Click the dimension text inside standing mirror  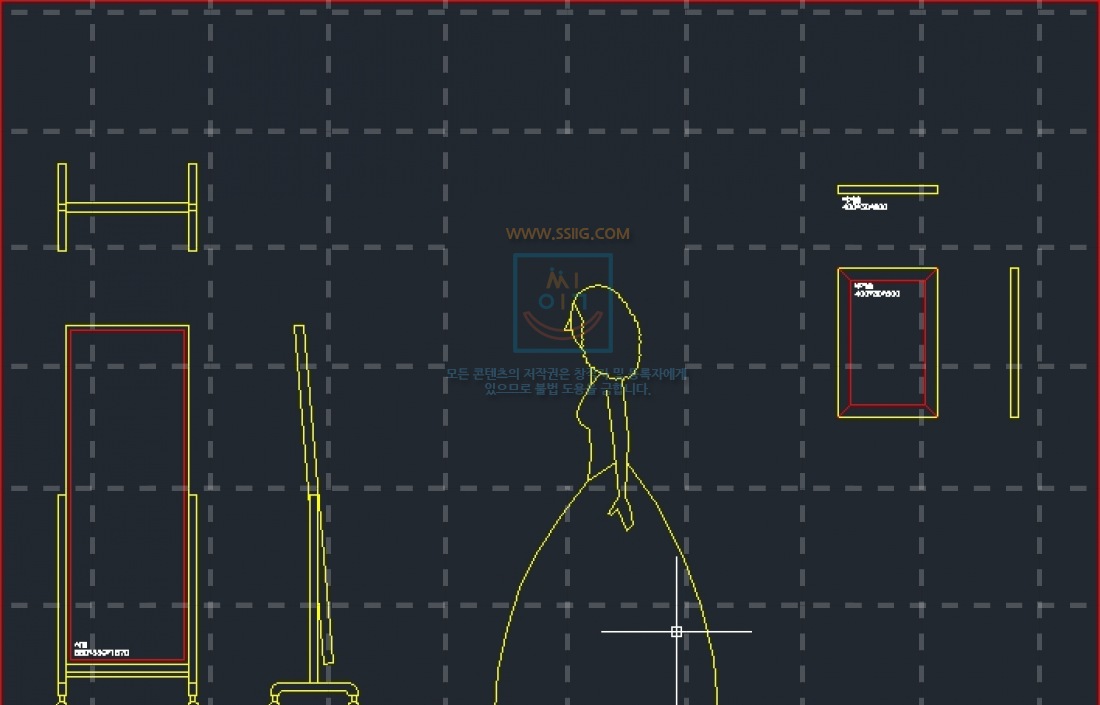coord(100,650)
